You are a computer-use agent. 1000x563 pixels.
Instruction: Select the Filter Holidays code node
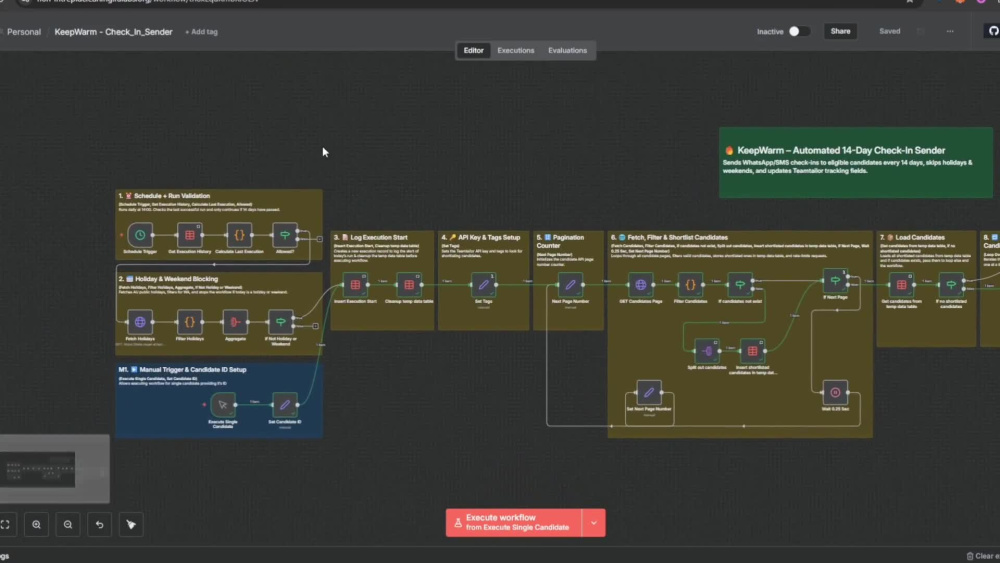tap(189, 322)
